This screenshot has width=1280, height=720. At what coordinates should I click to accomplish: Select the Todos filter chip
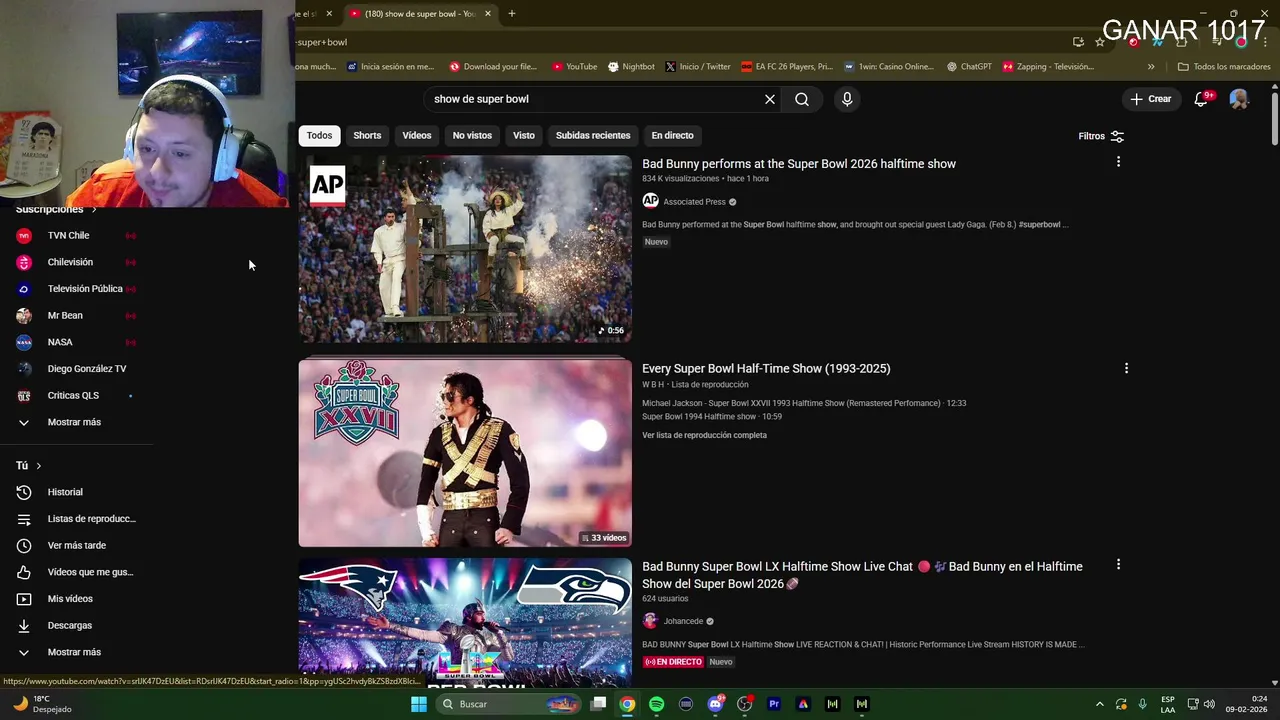[319, 135]
